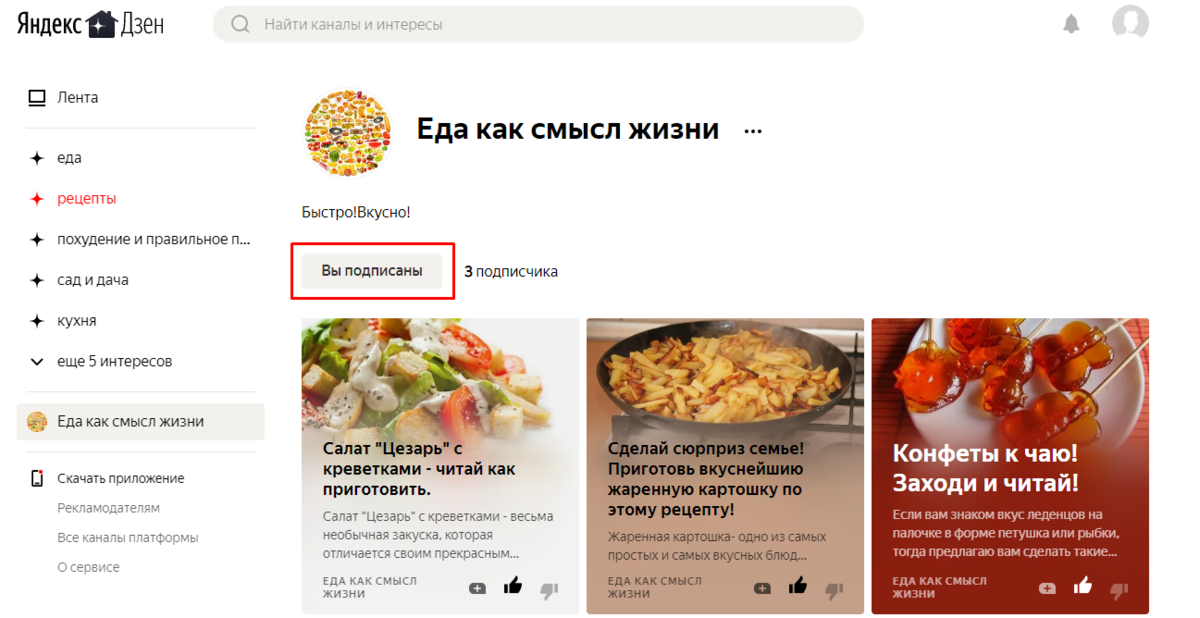
Task: Click the search magnifier icon
Action: click(240, 24)
